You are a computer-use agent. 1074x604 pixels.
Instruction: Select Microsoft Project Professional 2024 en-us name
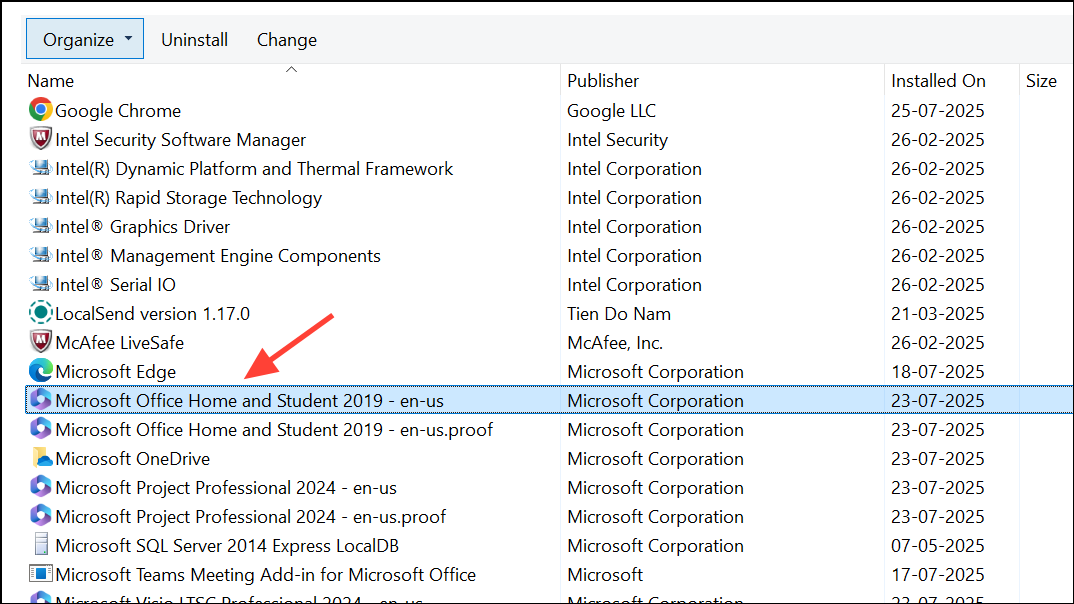pos(226,488)
